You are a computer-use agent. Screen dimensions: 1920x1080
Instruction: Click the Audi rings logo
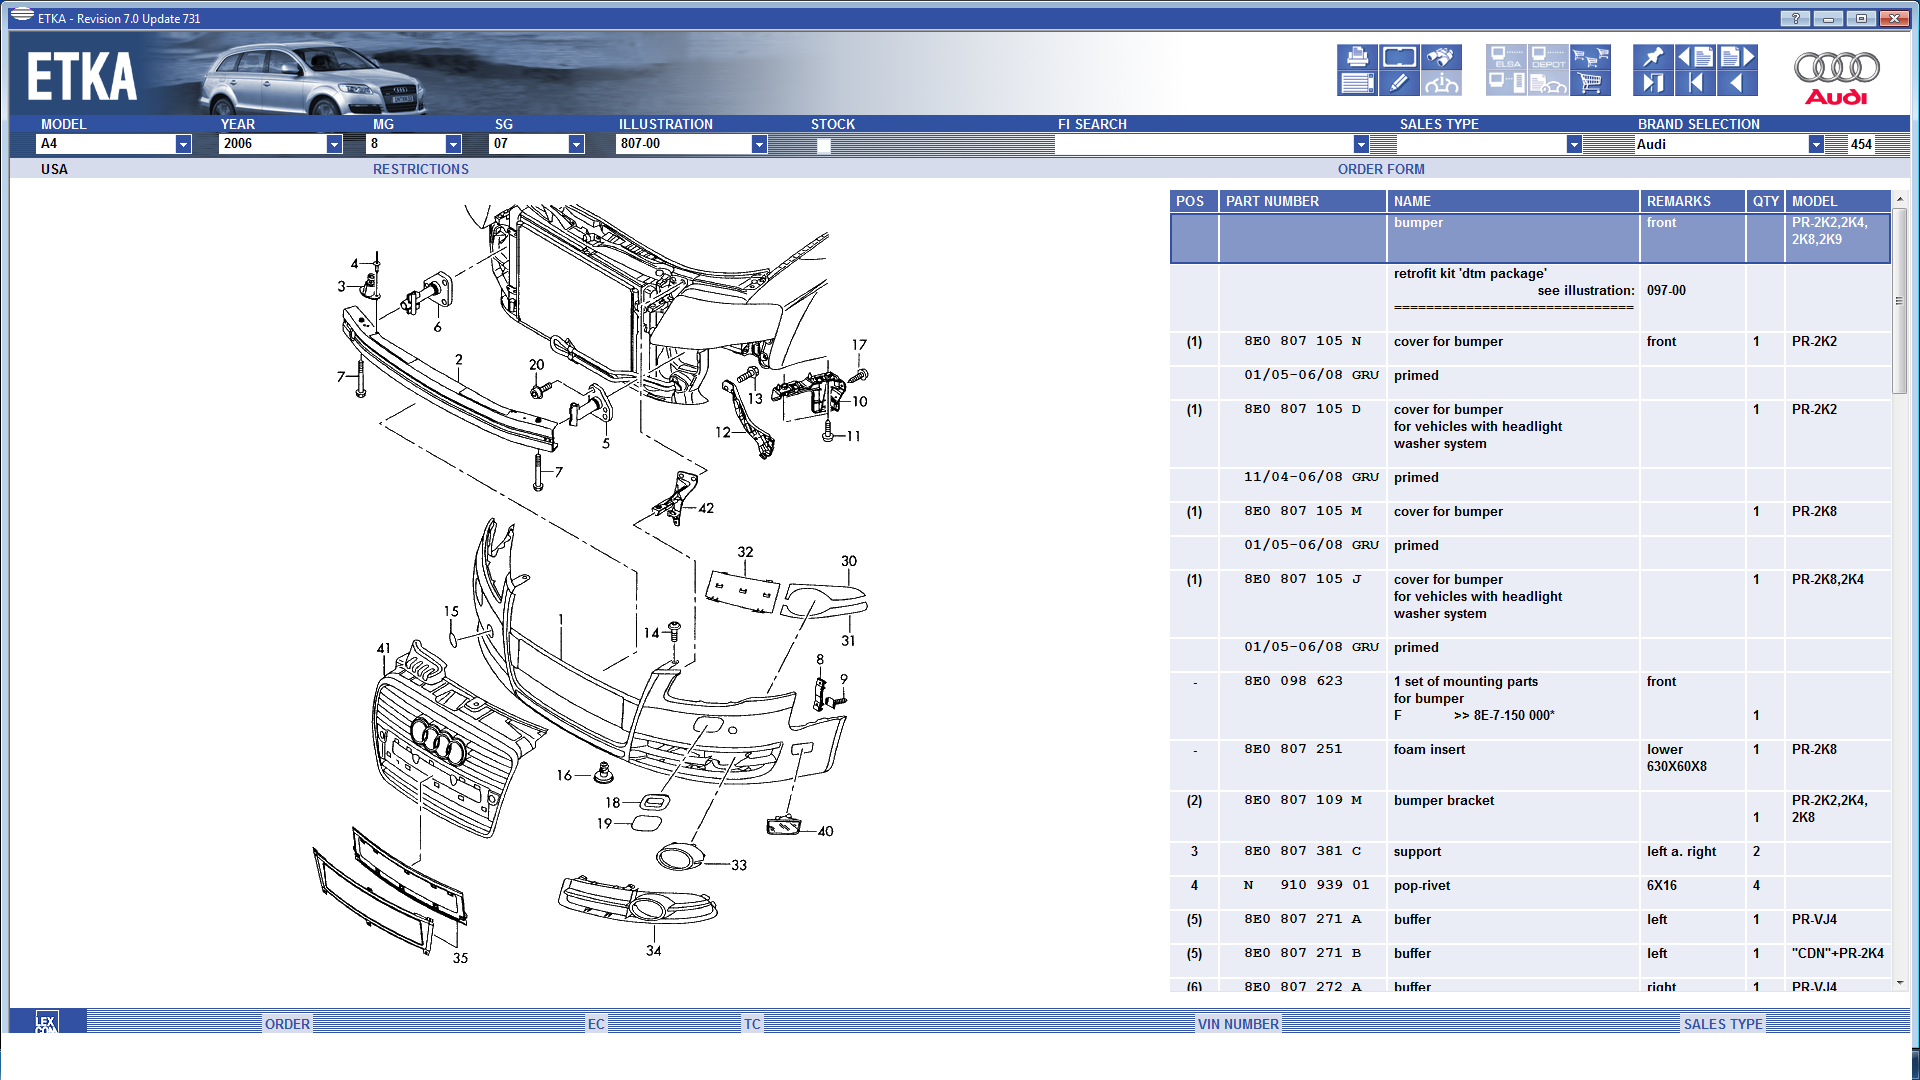pyautogui.click(x=1836, y=77)
